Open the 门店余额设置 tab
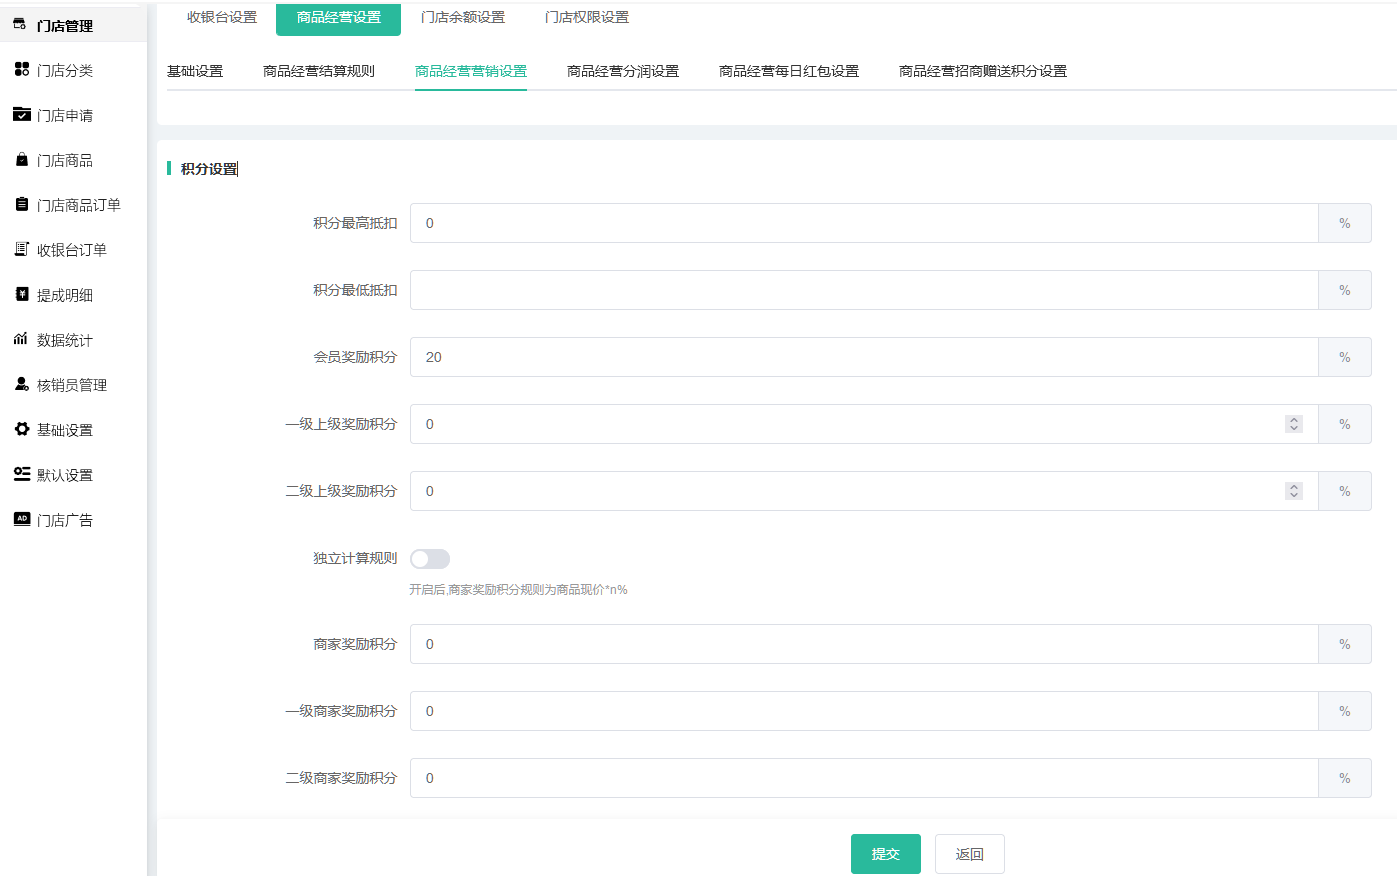The image size is (1397, 876). pyautogui.click(x=463, y=17)
